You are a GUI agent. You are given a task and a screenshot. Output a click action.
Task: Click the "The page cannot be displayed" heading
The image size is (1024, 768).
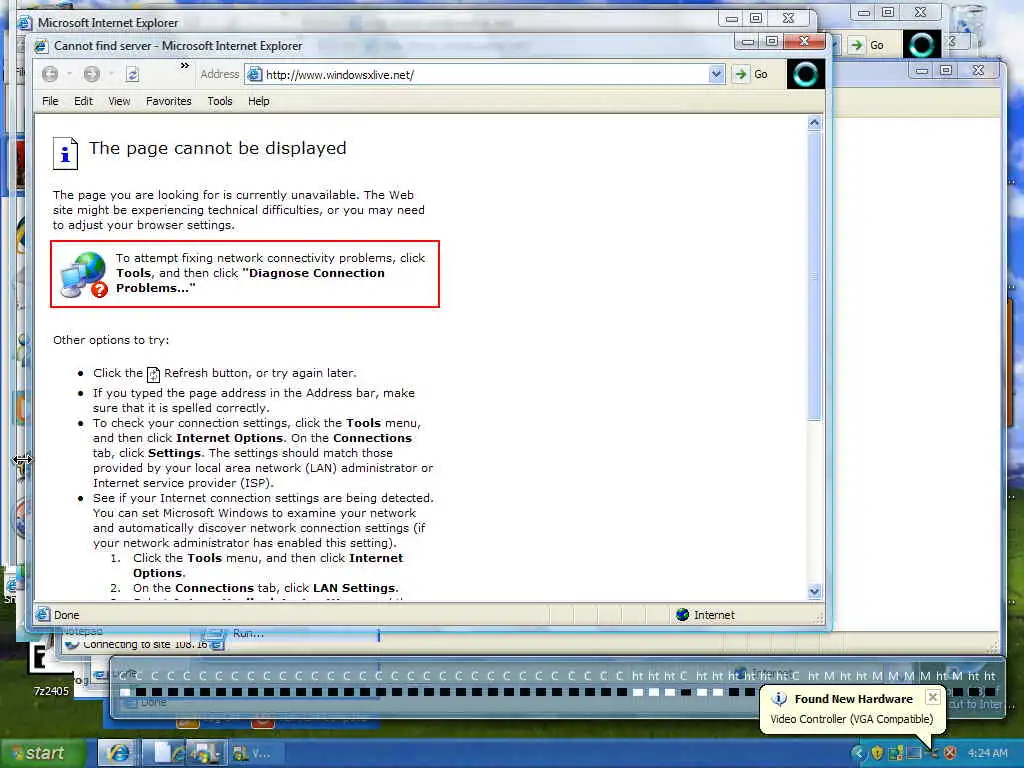pyautogui.click(x=217, y=148)
